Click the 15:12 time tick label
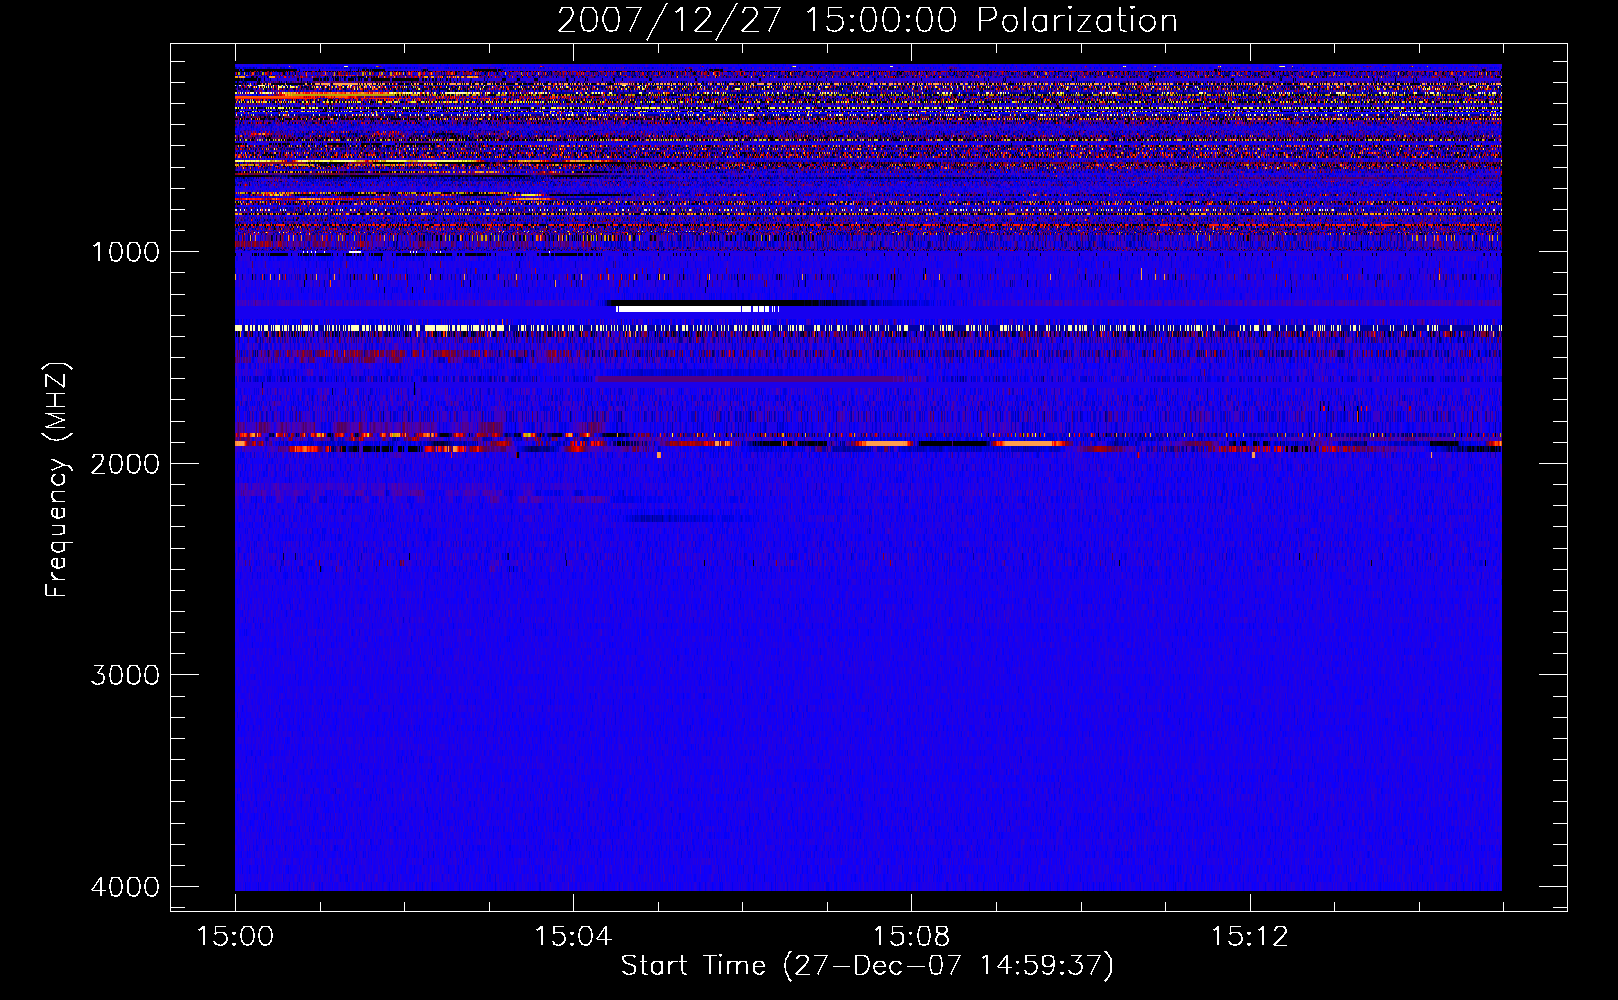 point(1249,937)
